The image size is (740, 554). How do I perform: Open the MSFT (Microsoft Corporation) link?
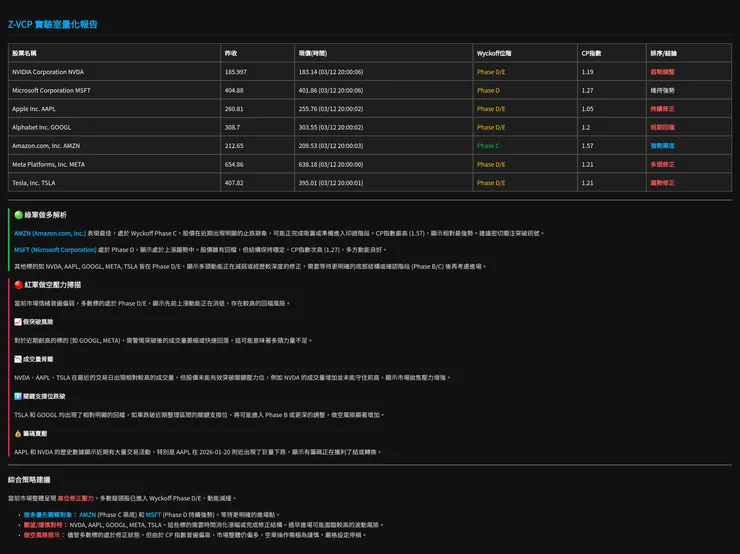point(55,250)
